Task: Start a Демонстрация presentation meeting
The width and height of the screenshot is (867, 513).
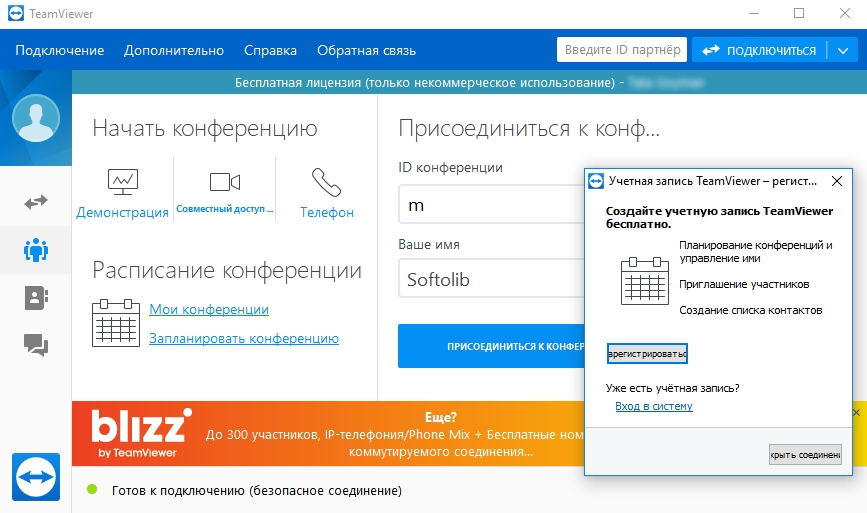Action: pyautogui.click(x=122, y=193)
